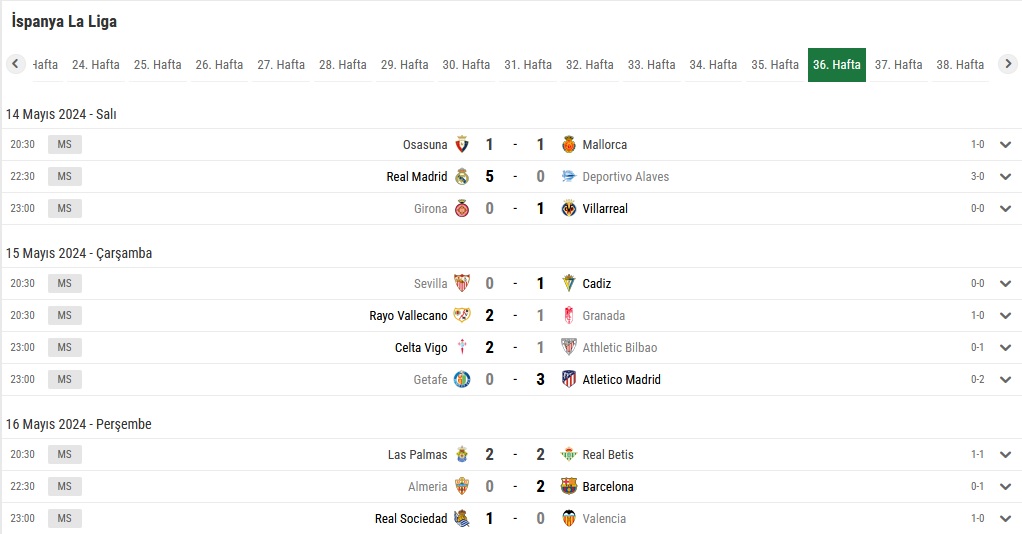Show earlier weeks with the left arrow
Viewport: 1022px width, 534px height.
[x=16, y=64]
